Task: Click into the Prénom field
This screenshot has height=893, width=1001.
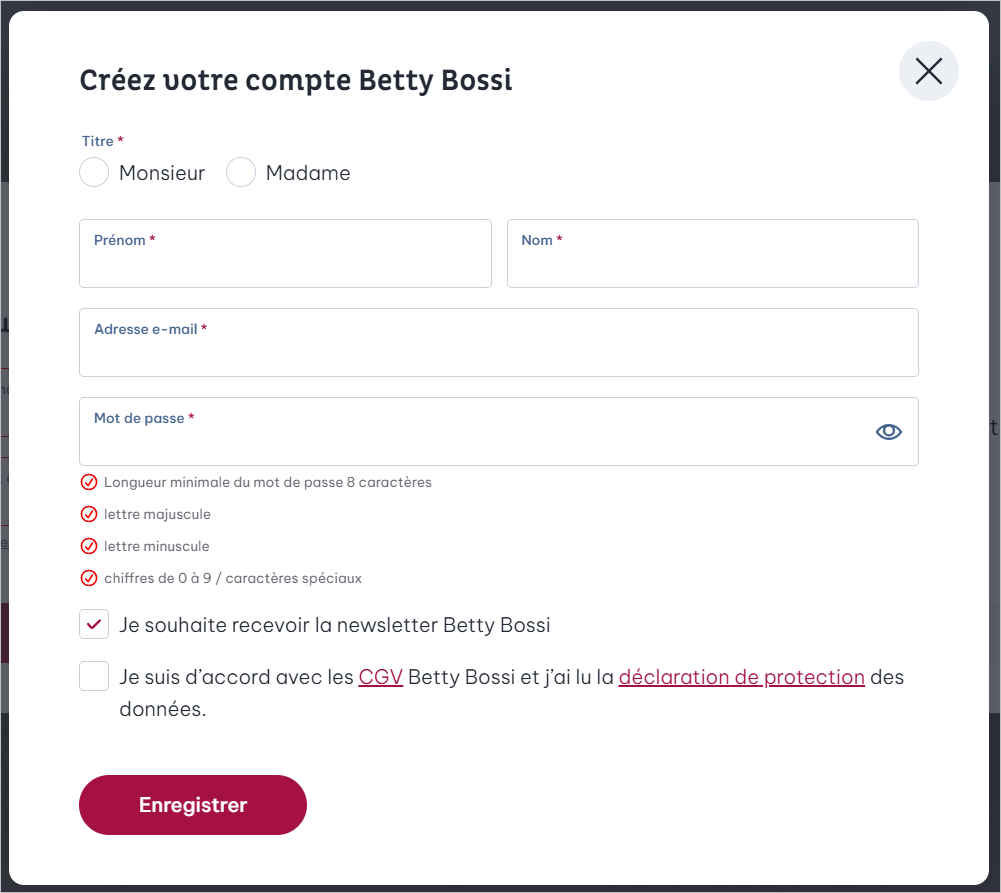Action: tap(285, 253)
